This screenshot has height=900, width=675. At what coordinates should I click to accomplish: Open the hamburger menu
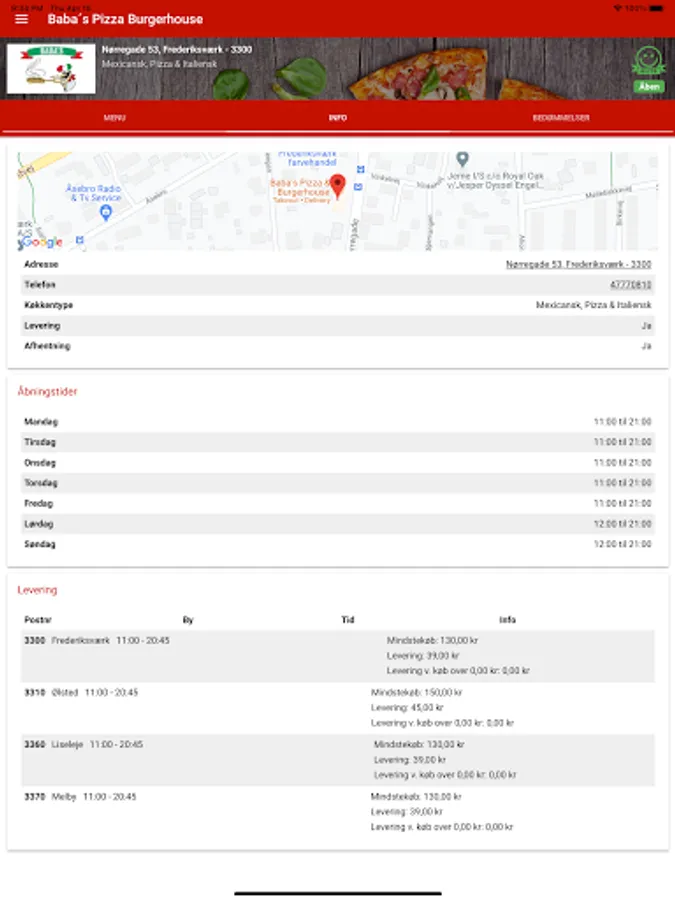21,19
